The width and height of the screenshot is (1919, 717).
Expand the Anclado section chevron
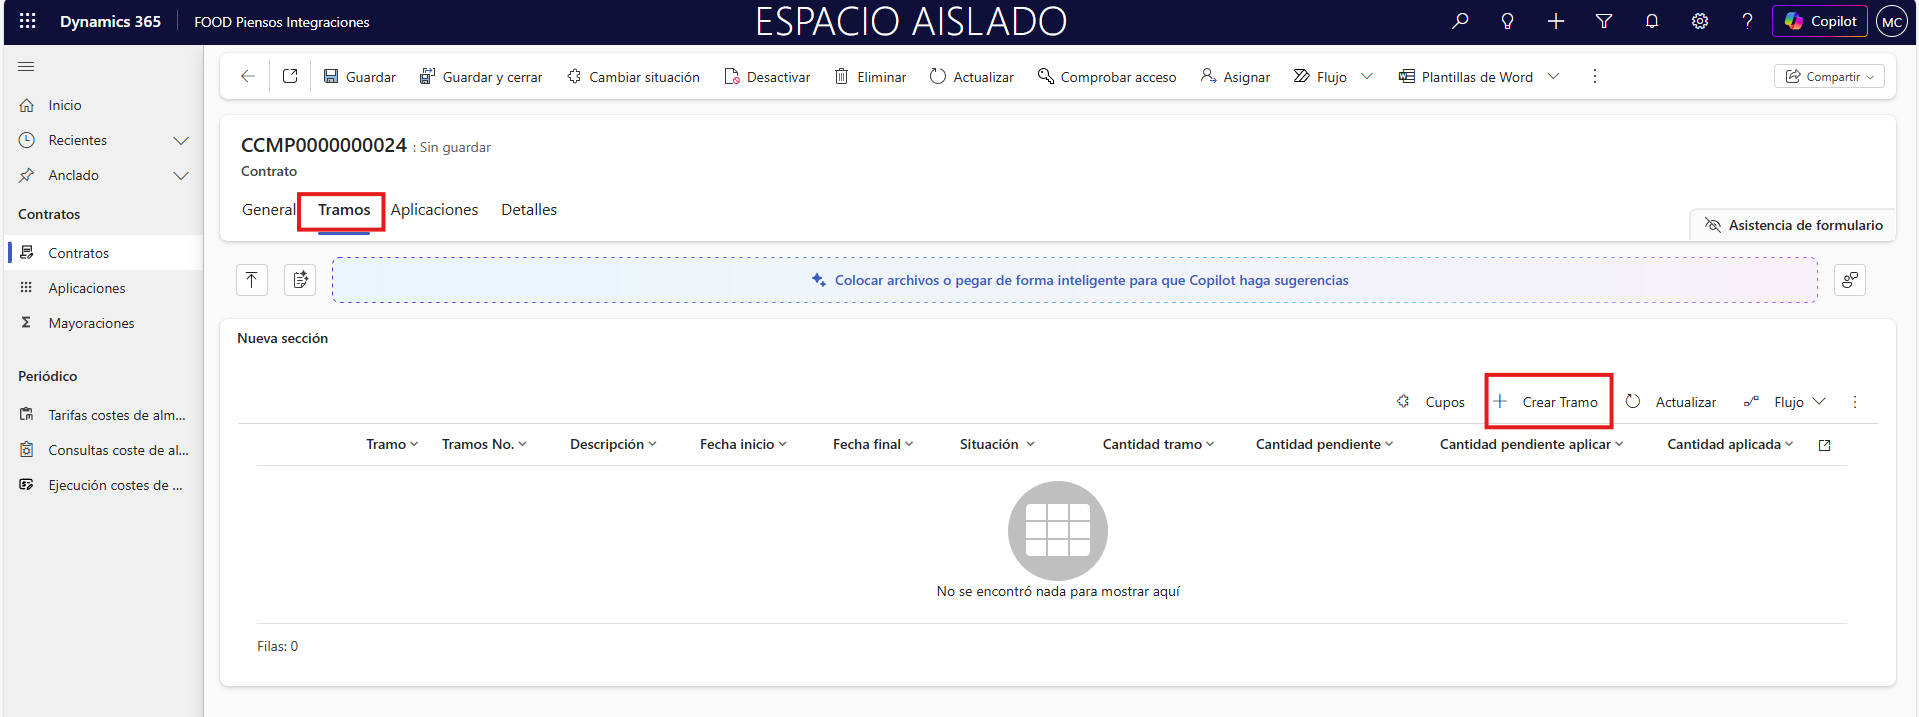tap(181, 176)
